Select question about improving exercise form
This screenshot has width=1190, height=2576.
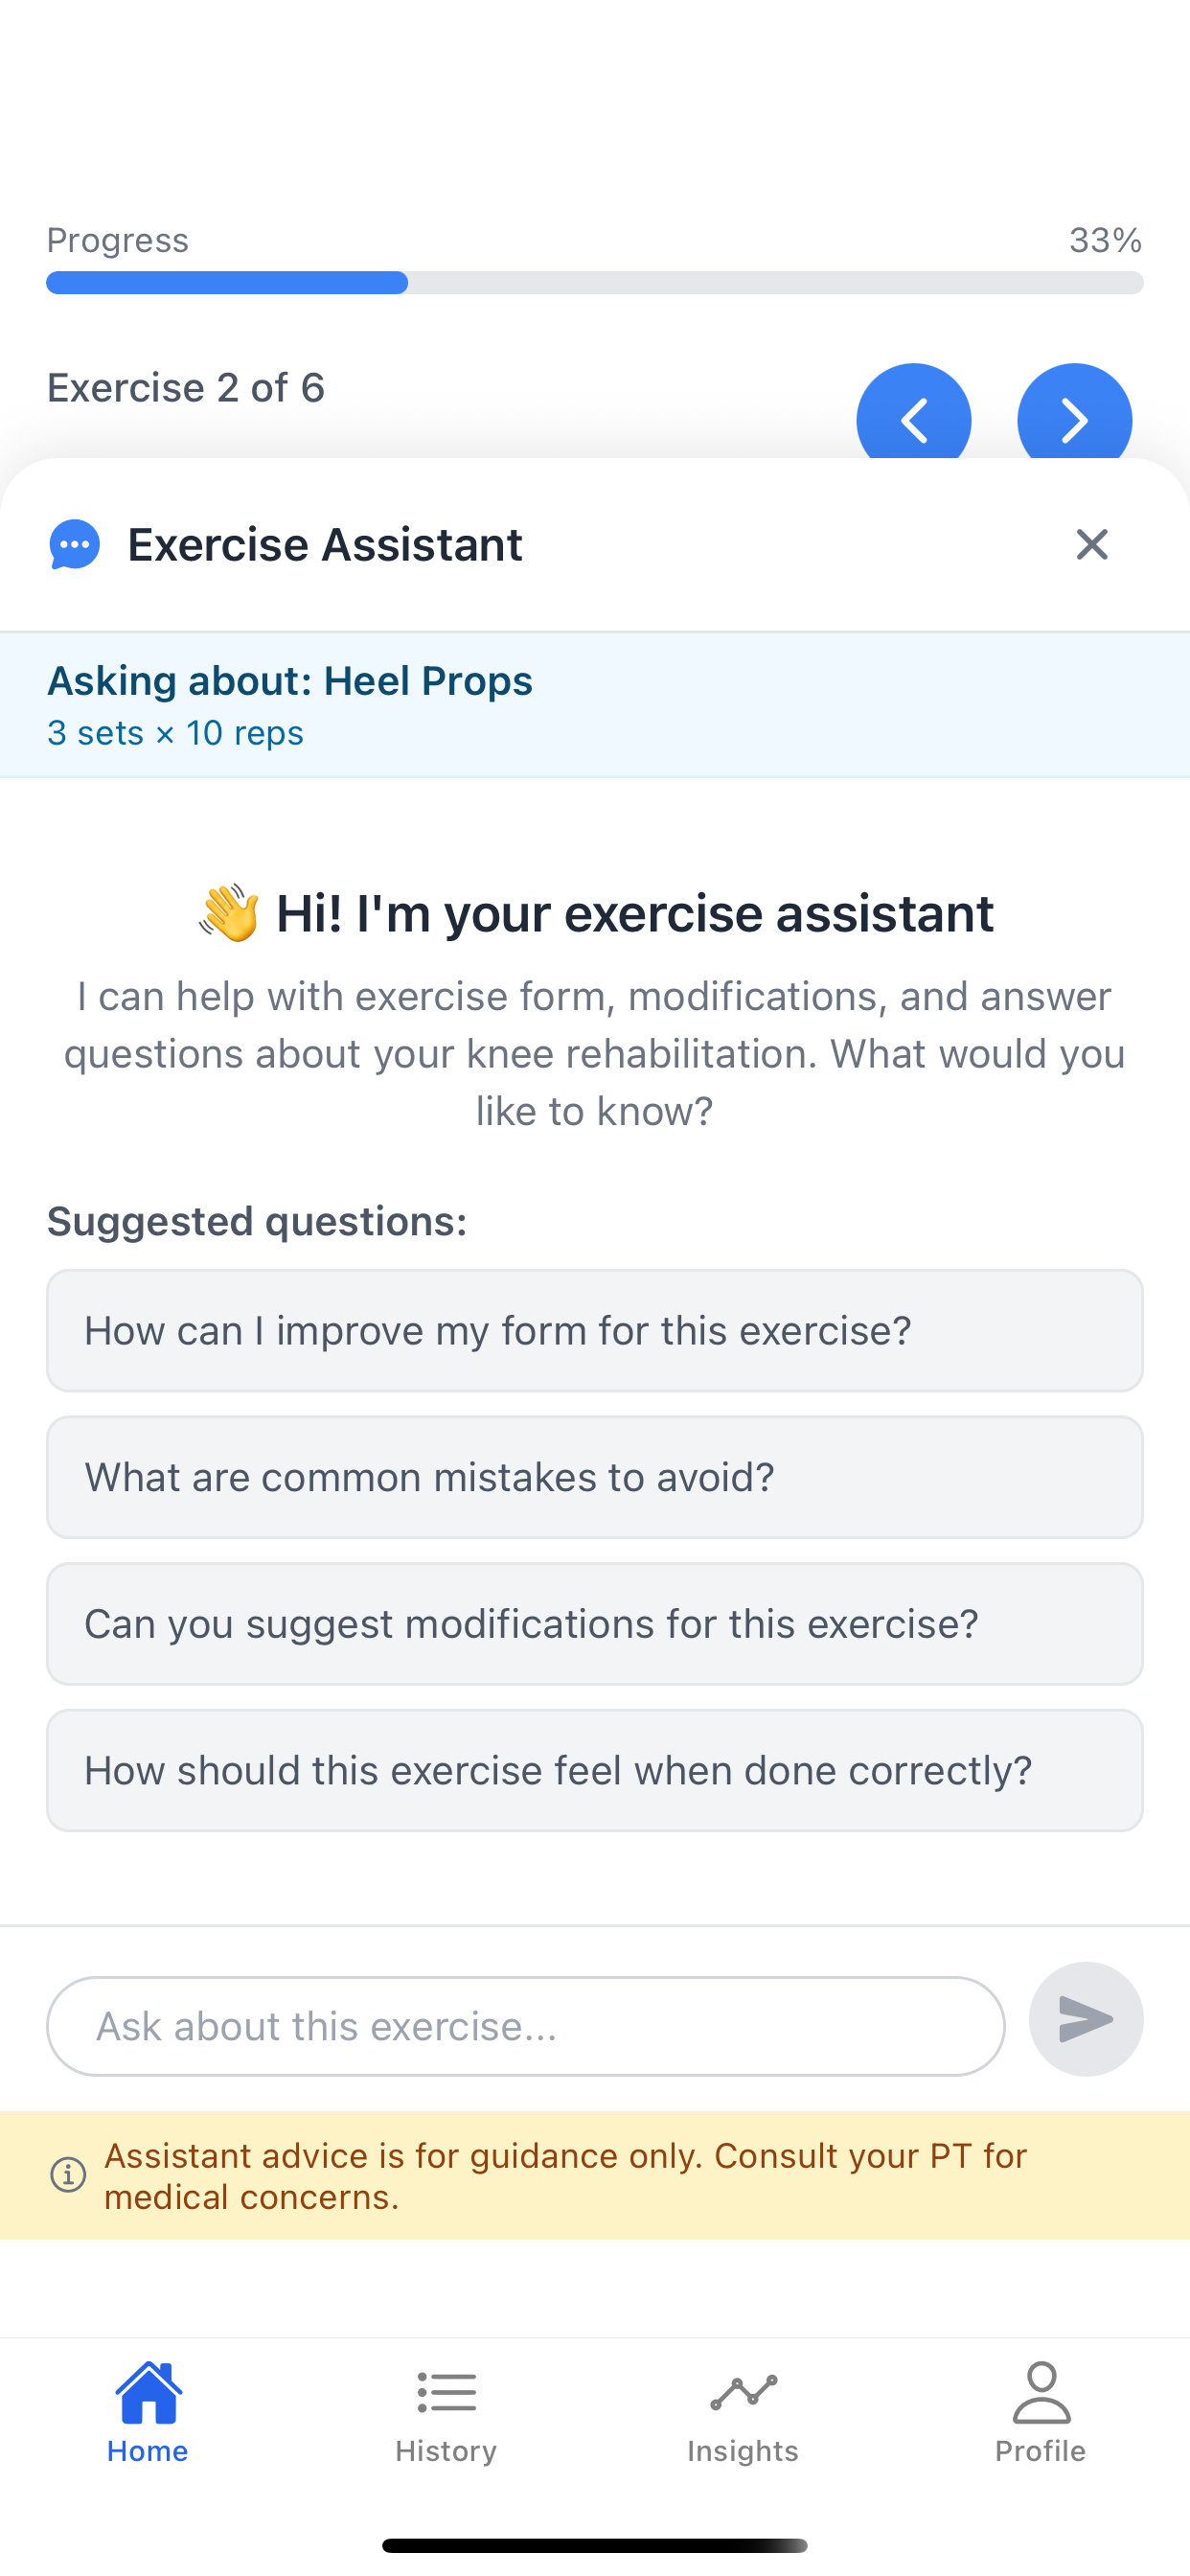point(594,1330)
